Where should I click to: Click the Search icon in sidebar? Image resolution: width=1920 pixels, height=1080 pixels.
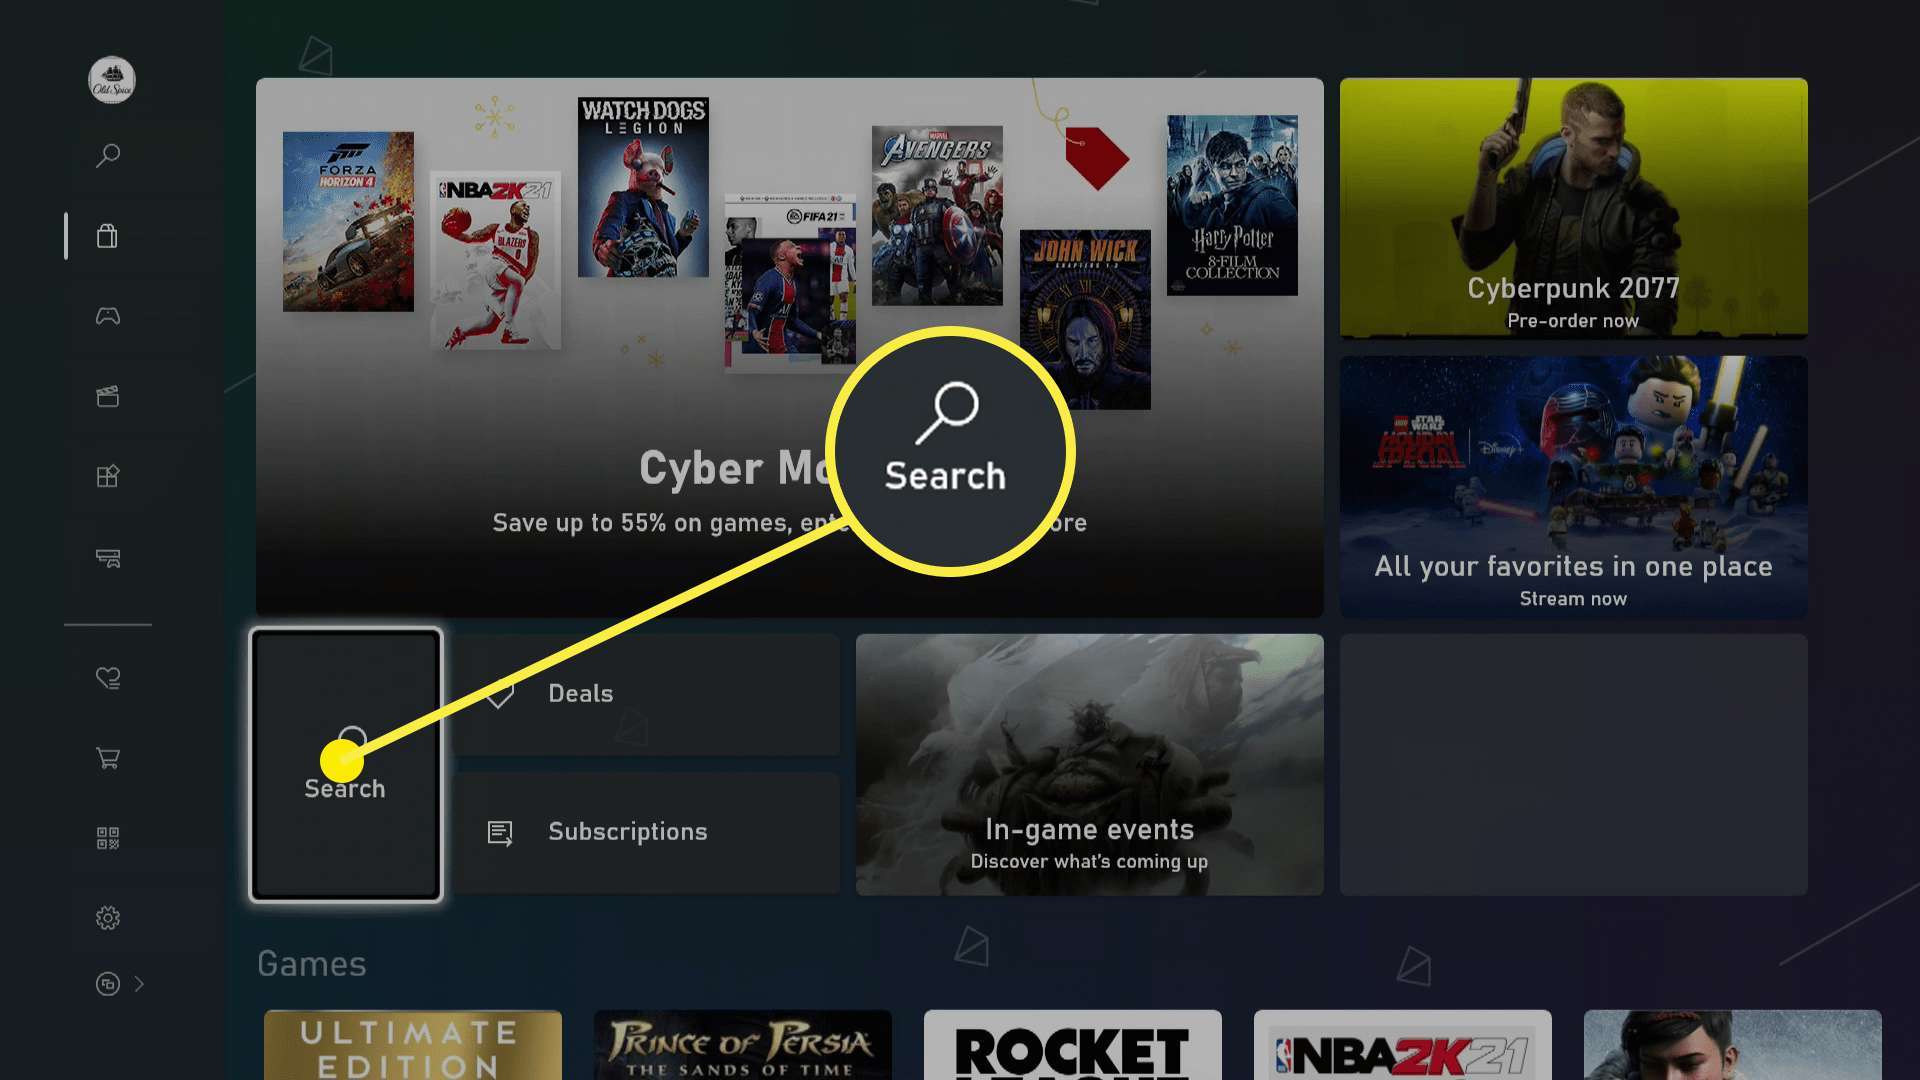109,154
